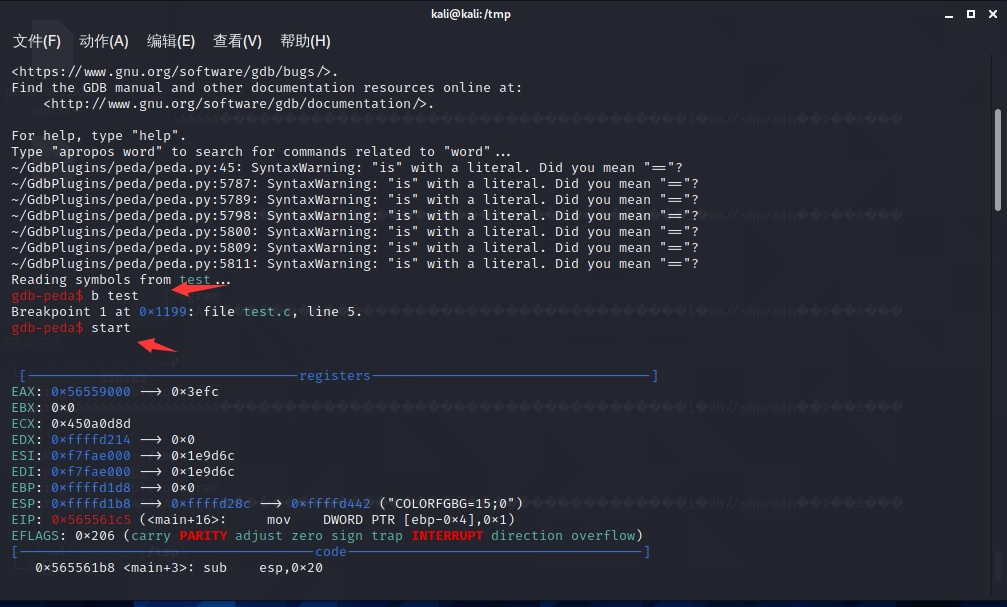This screenshot has height=607, width=1007.
Task: Click breakpoint address 0×1199
Action: [163, 312]
